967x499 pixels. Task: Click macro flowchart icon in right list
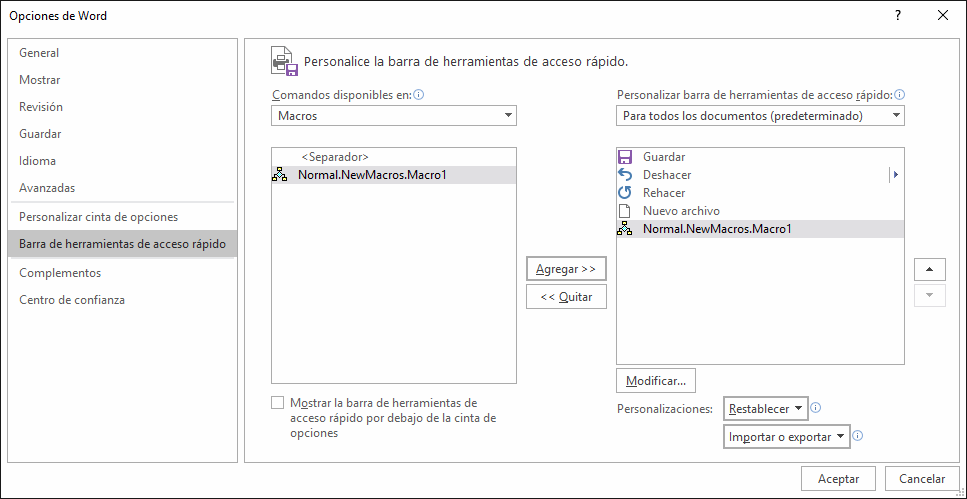(625, 229)
